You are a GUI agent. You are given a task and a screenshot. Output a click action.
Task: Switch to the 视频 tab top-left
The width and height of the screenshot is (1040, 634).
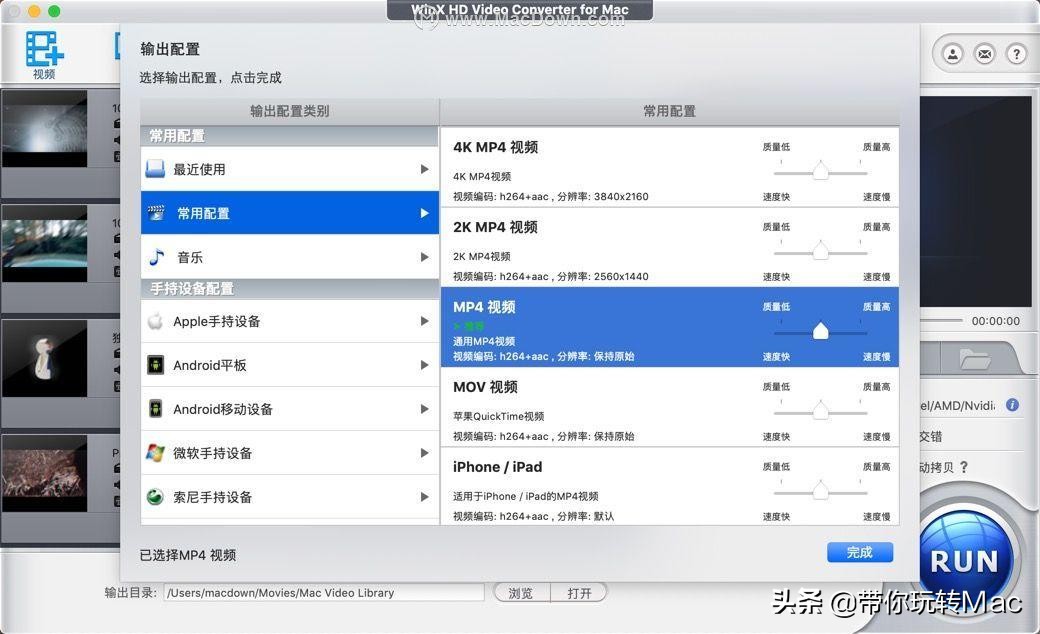(42, 52)
